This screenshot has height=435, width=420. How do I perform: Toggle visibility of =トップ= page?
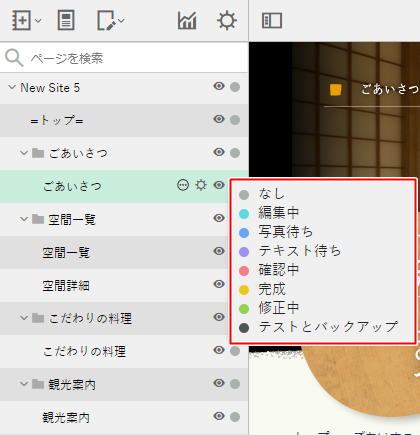219,119
